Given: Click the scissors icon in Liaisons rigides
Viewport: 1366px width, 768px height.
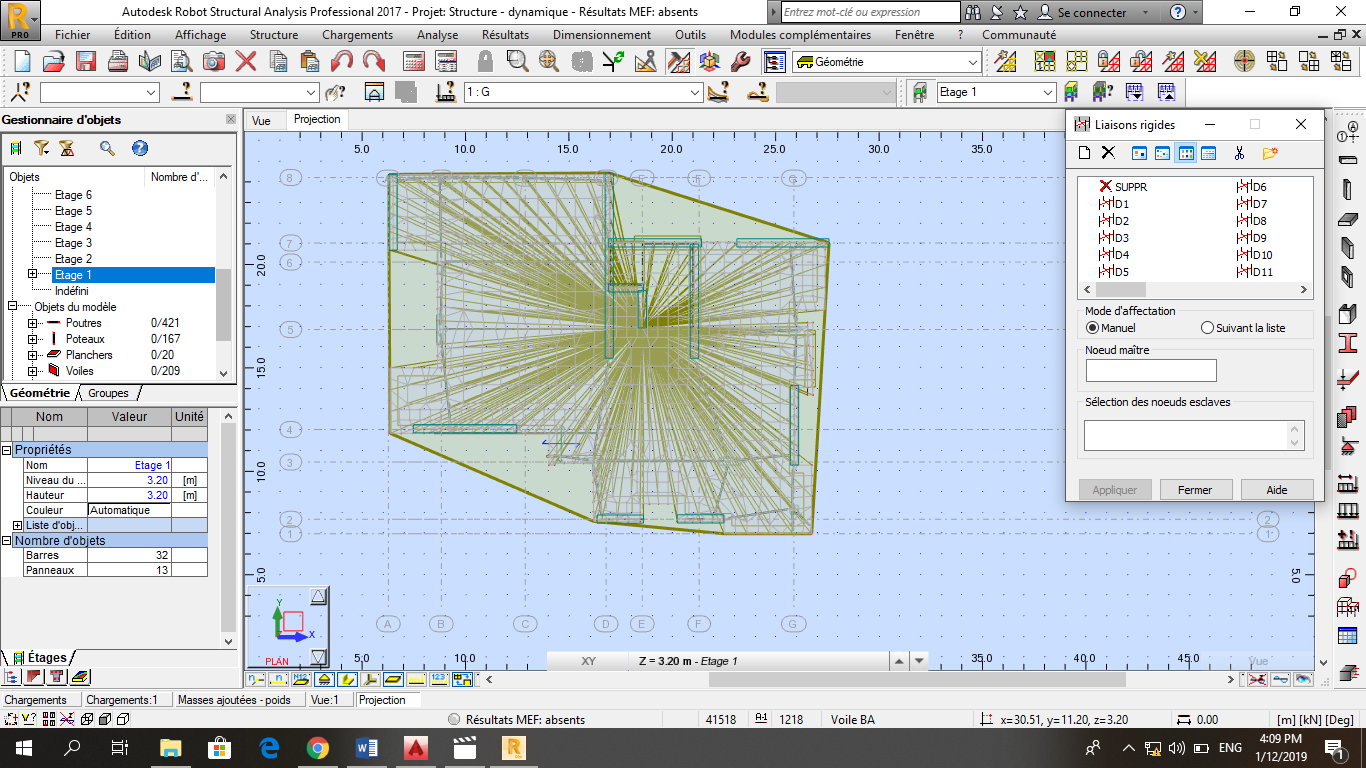Looking at the screenshot, I should click(1239, 153).
